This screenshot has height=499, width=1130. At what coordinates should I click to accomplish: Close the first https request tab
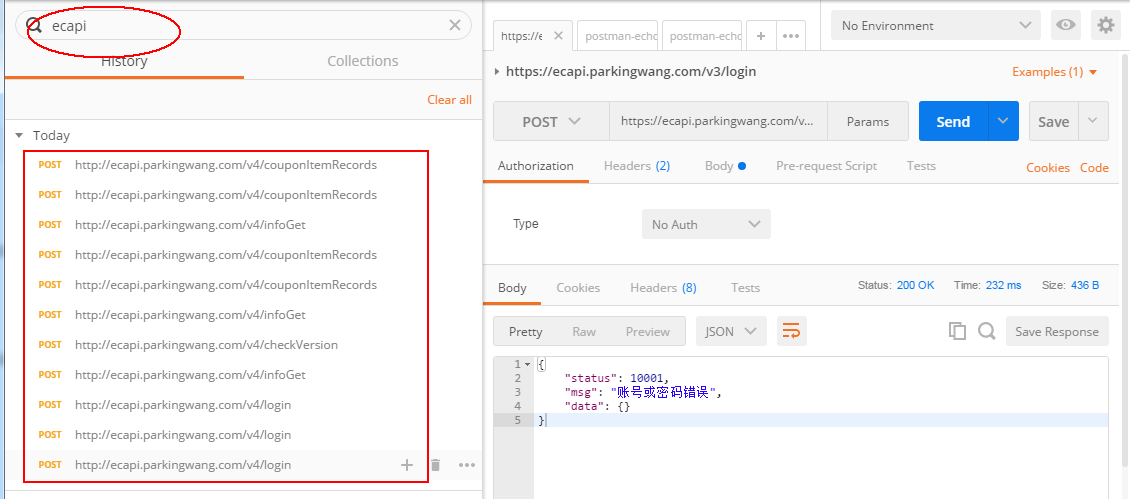pyautogui.click(x=561, y=36)
